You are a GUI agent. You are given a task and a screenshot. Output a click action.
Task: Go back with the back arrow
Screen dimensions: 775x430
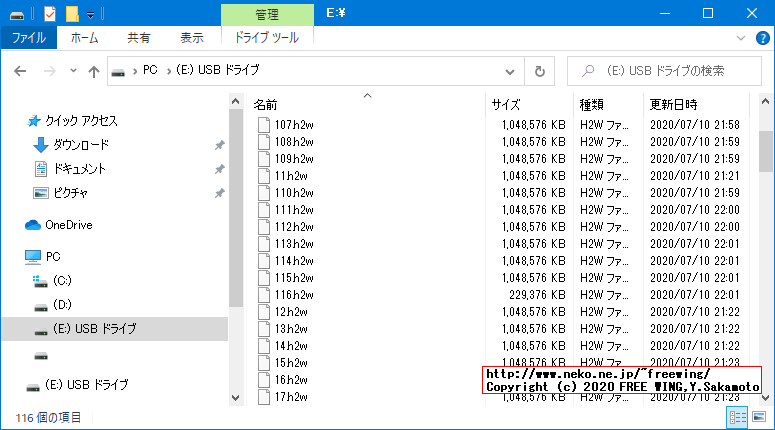(20, 71)
